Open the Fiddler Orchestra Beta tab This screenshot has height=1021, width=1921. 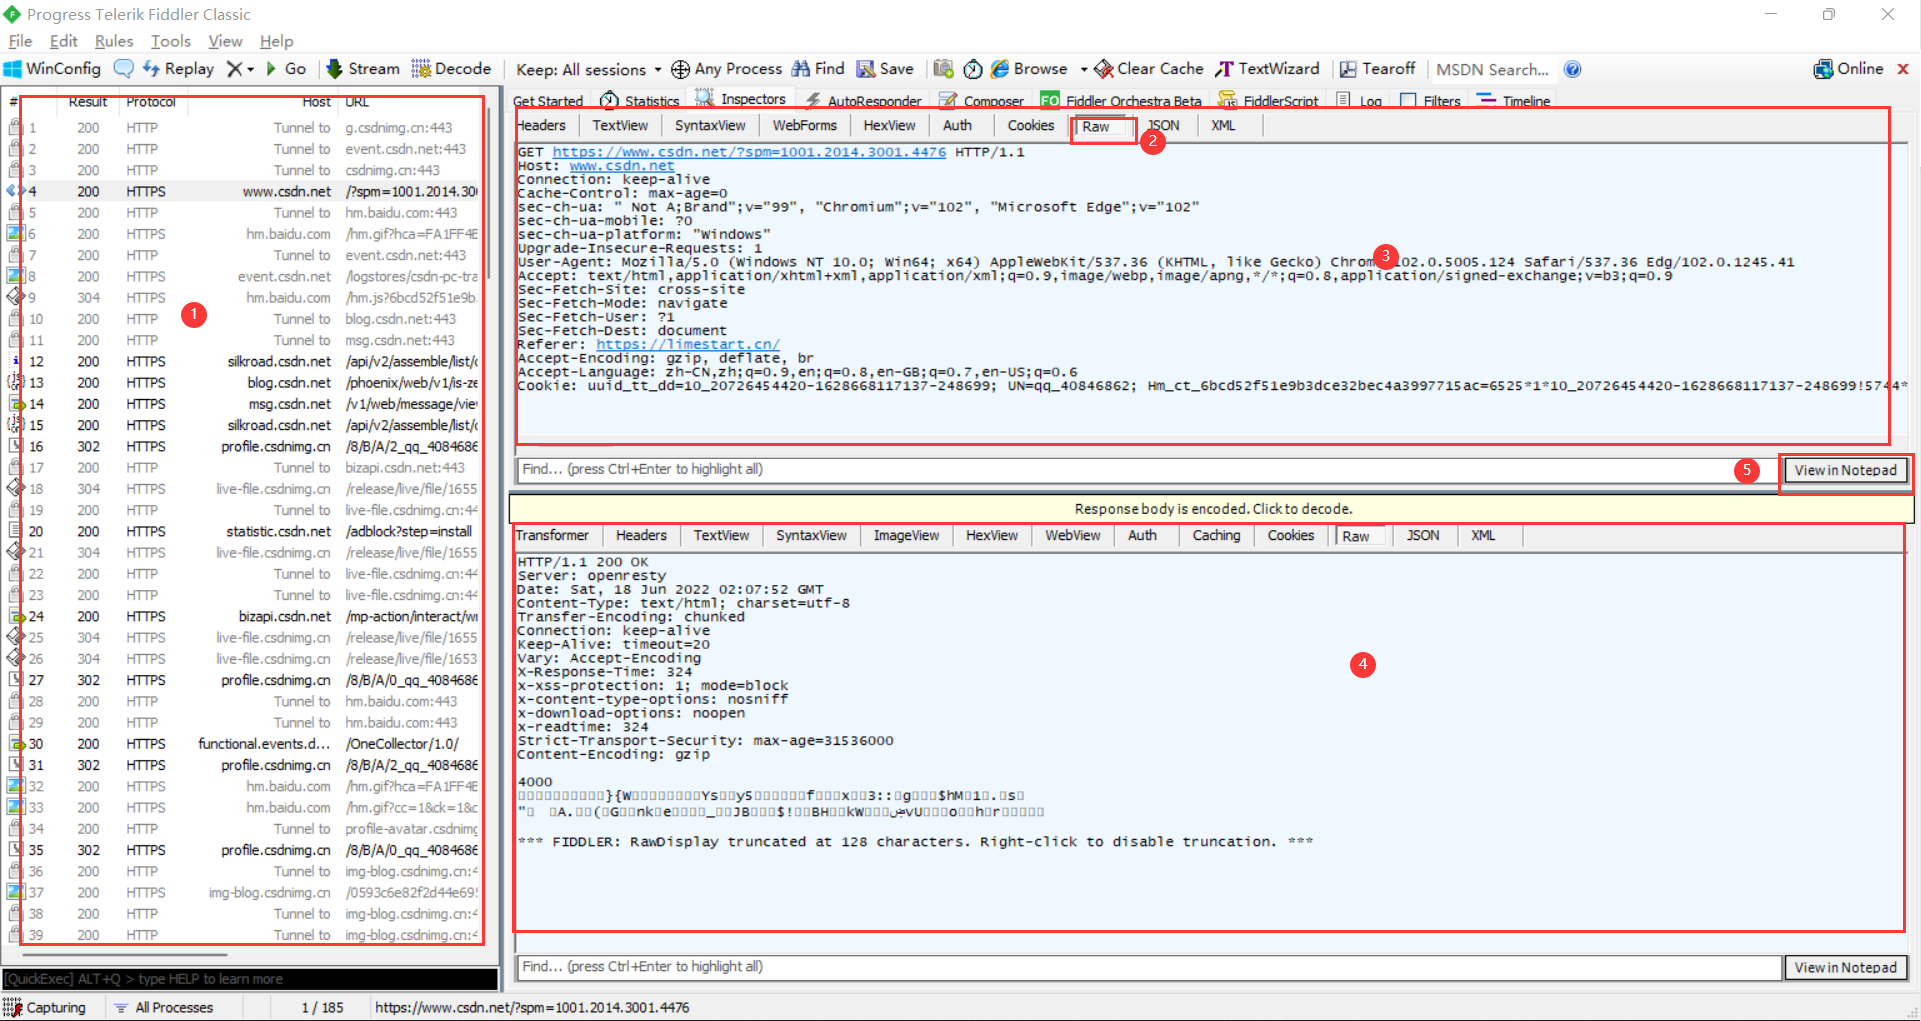tap(1121, 100)
